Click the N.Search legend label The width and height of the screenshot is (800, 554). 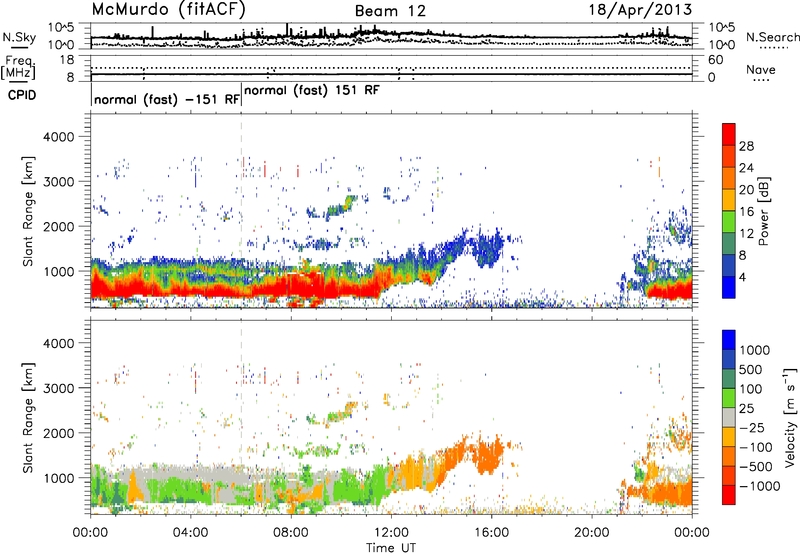[x=772, y=37]
